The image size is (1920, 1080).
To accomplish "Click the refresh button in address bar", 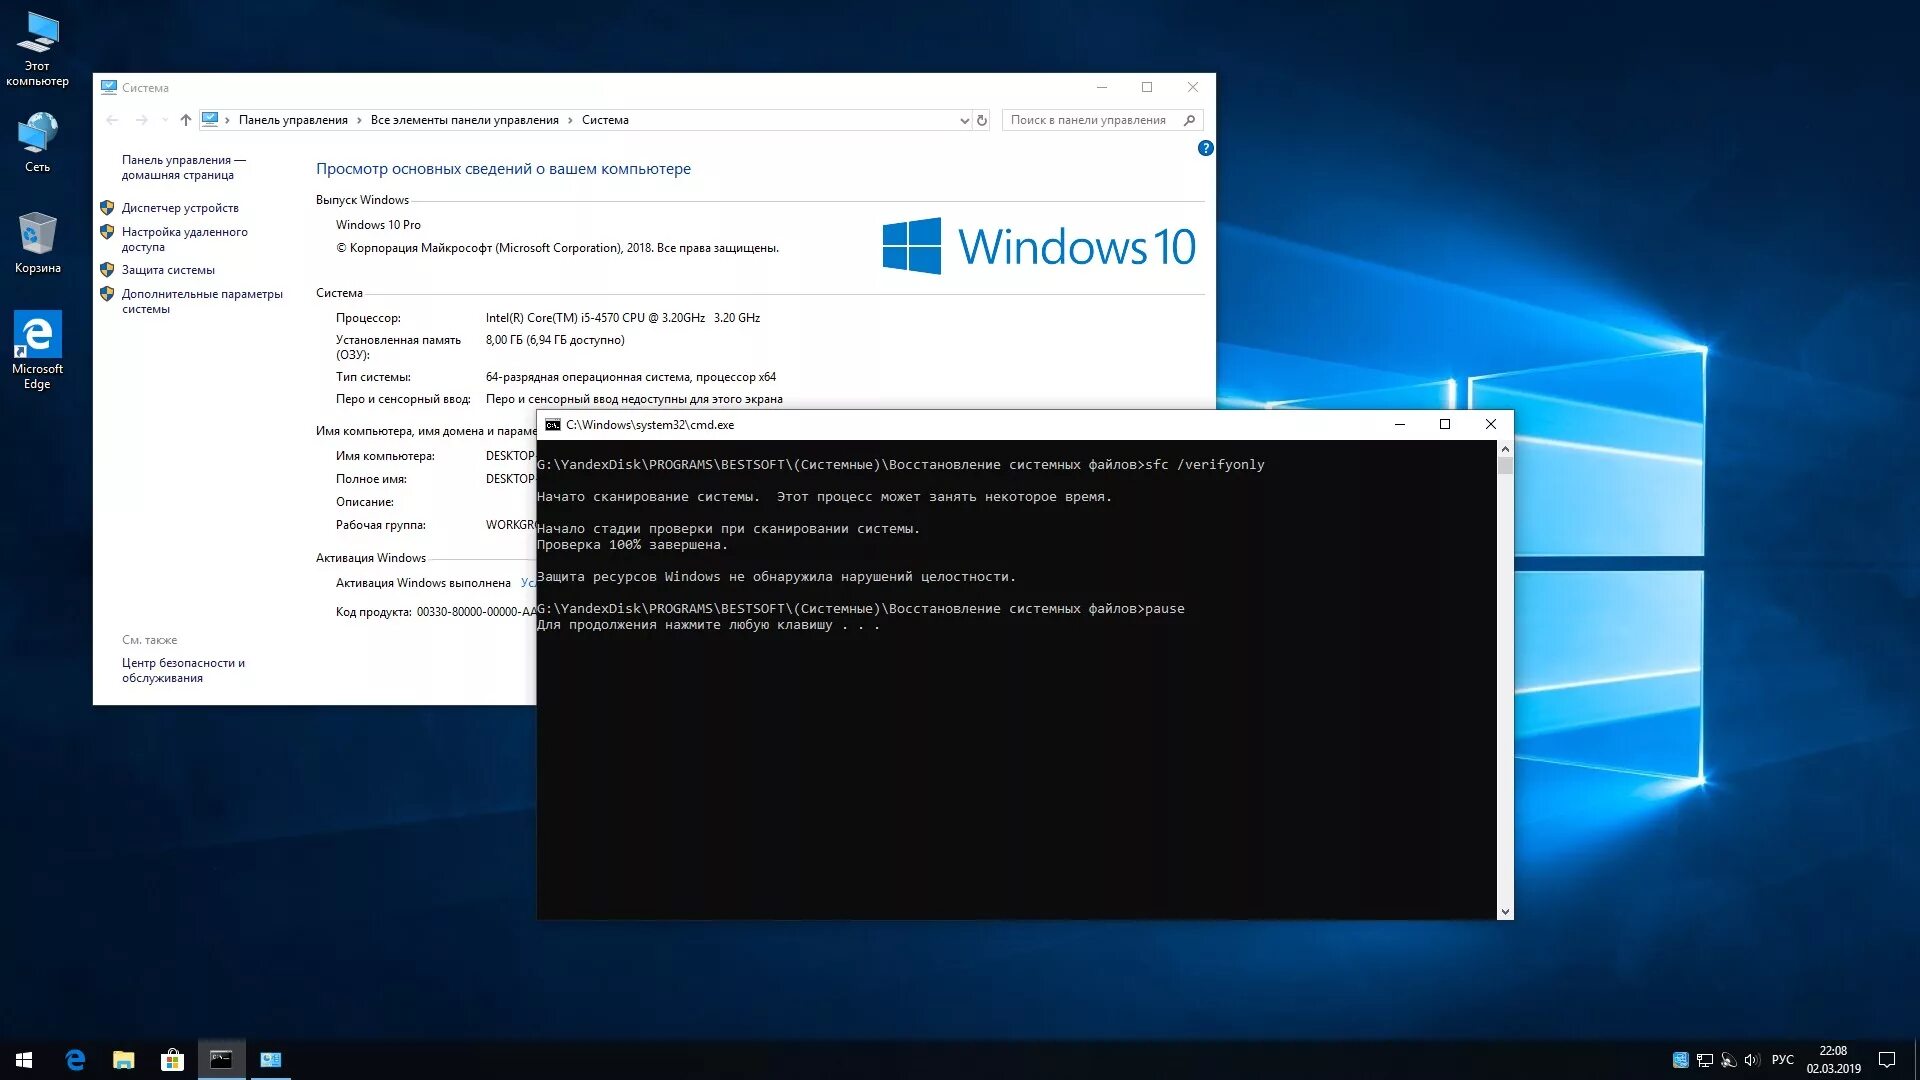I will pyautogui.click(x=982, y=120).
